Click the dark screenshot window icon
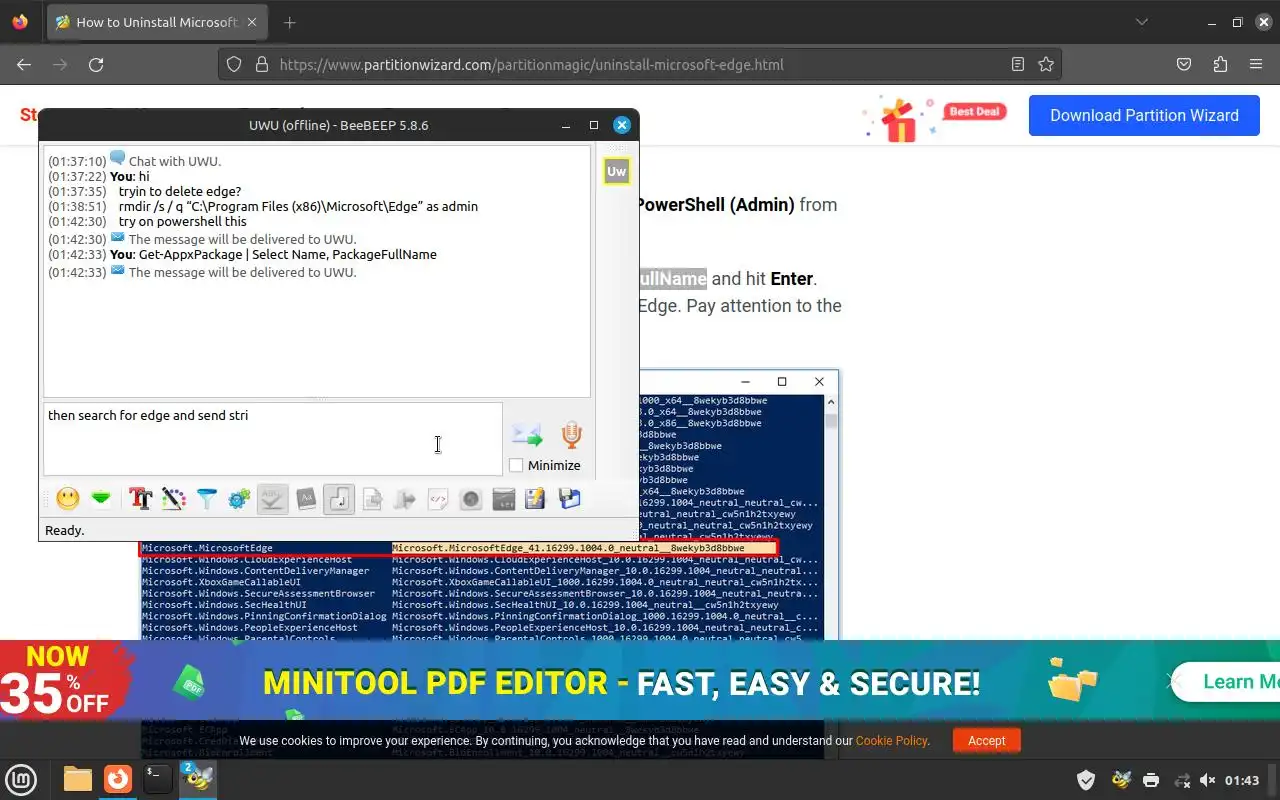The width and height of the screenshot is (1280, 800). 504,498
